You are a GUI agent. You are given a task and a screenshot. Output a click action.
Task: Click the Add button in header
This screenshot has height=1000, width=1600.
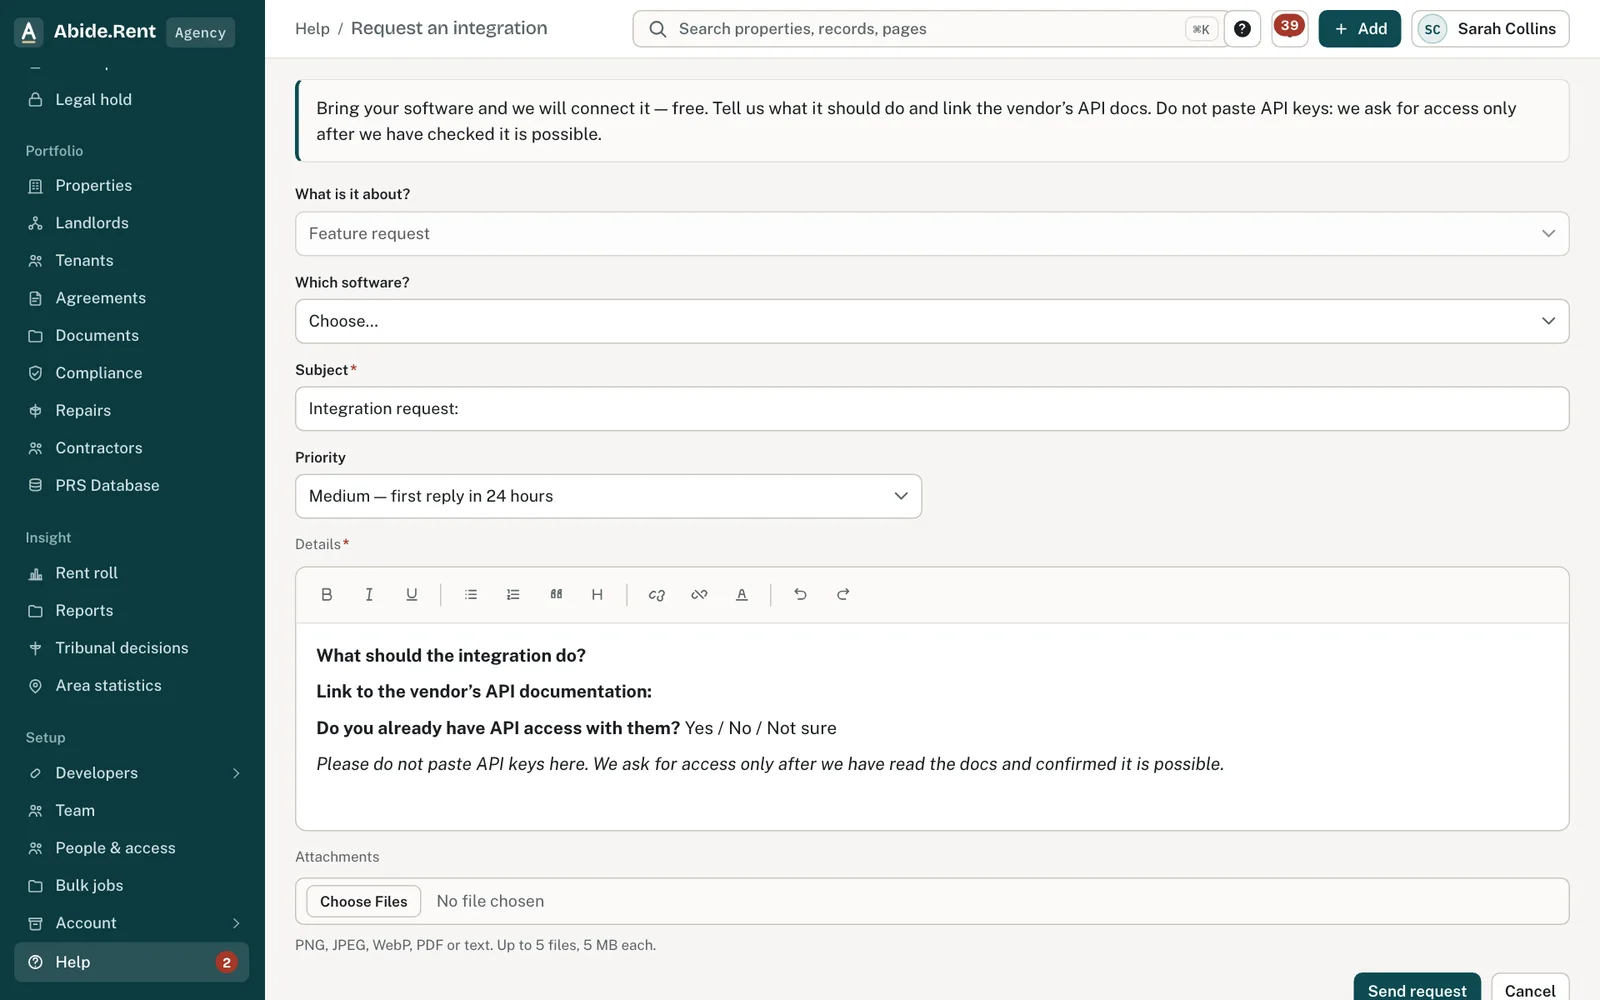pos(1360,29)
